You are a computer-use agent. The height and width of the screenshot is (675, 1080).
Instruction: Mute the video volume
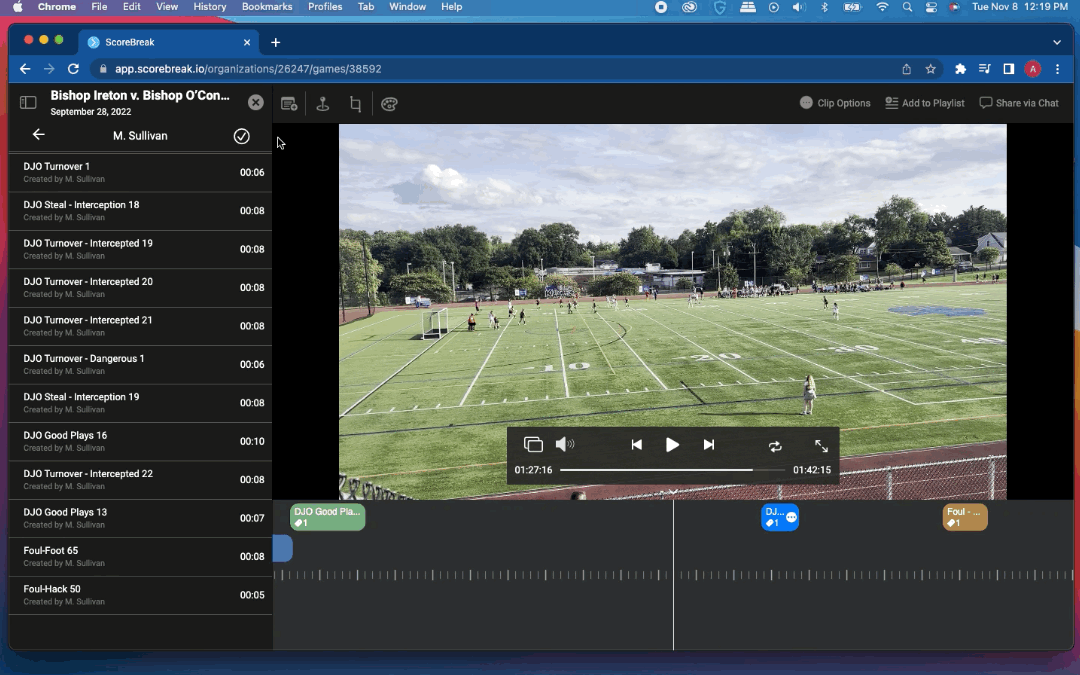[565, 444]
